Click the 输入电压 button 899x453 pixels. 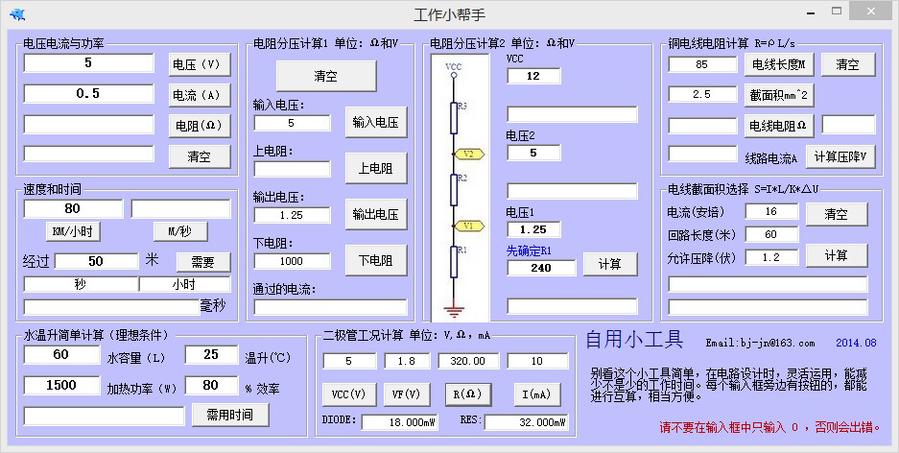point(375,122)
